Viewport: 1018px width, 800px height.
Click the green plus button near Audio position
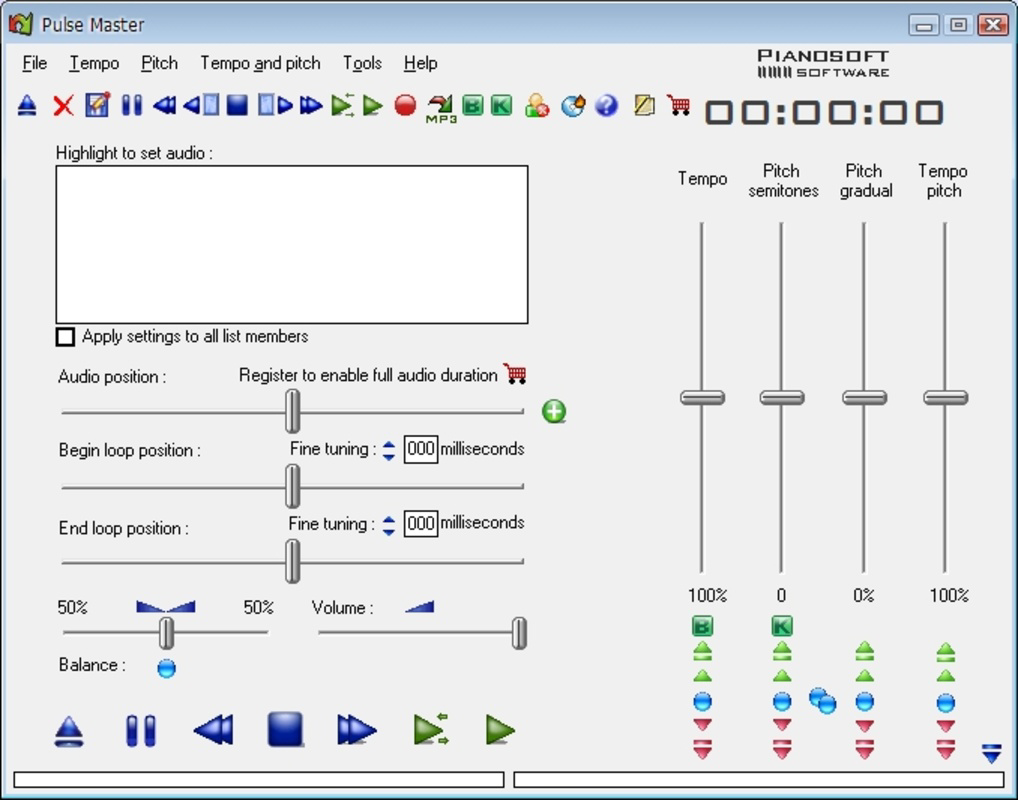click(x=554, y=411)
